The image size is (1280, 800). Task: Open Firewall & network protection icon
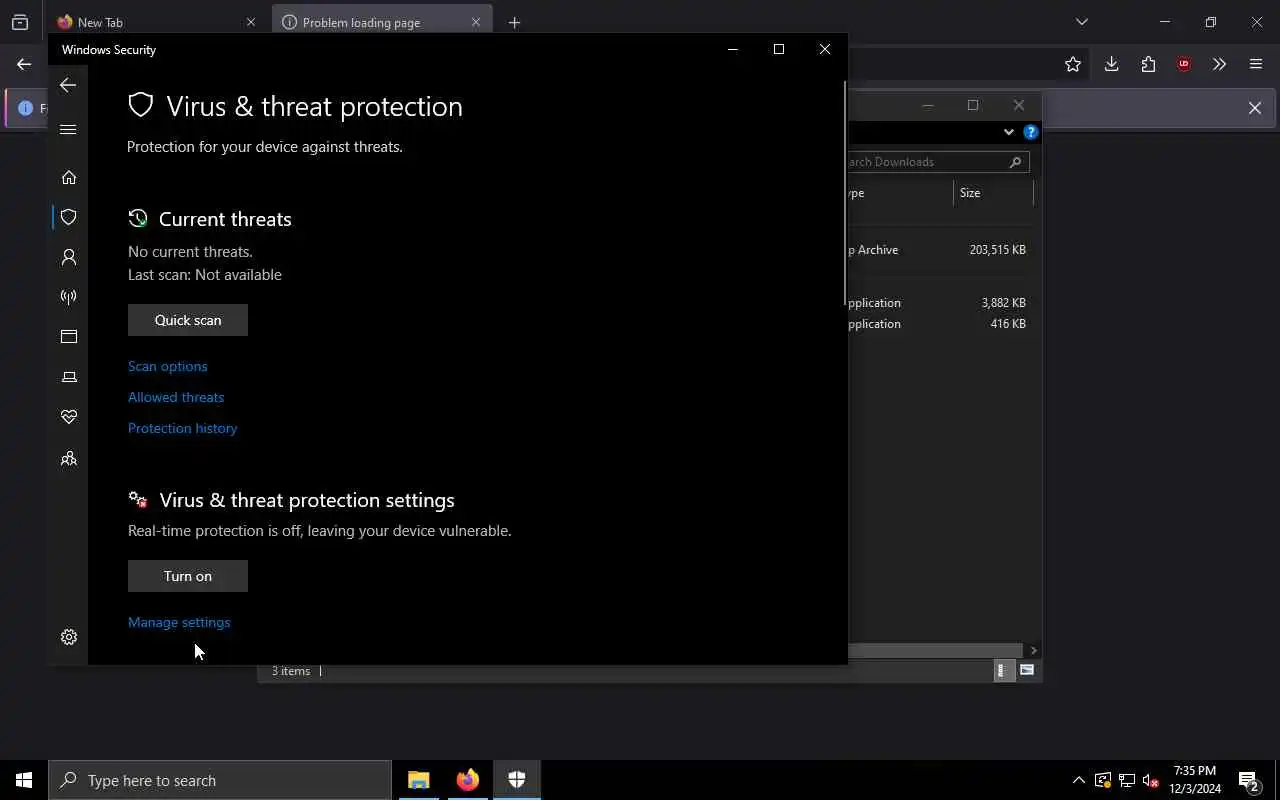coord(69,297)
